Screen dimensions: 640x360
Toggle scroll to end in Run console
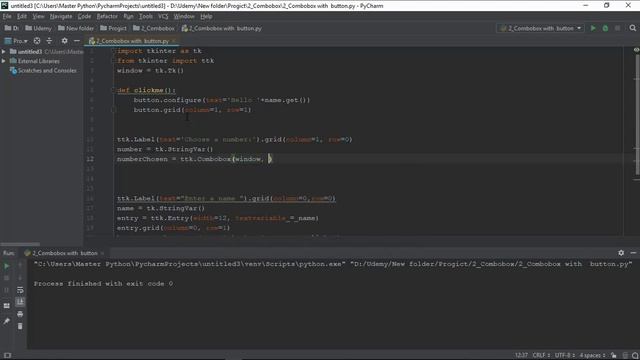tap(20, 302)
